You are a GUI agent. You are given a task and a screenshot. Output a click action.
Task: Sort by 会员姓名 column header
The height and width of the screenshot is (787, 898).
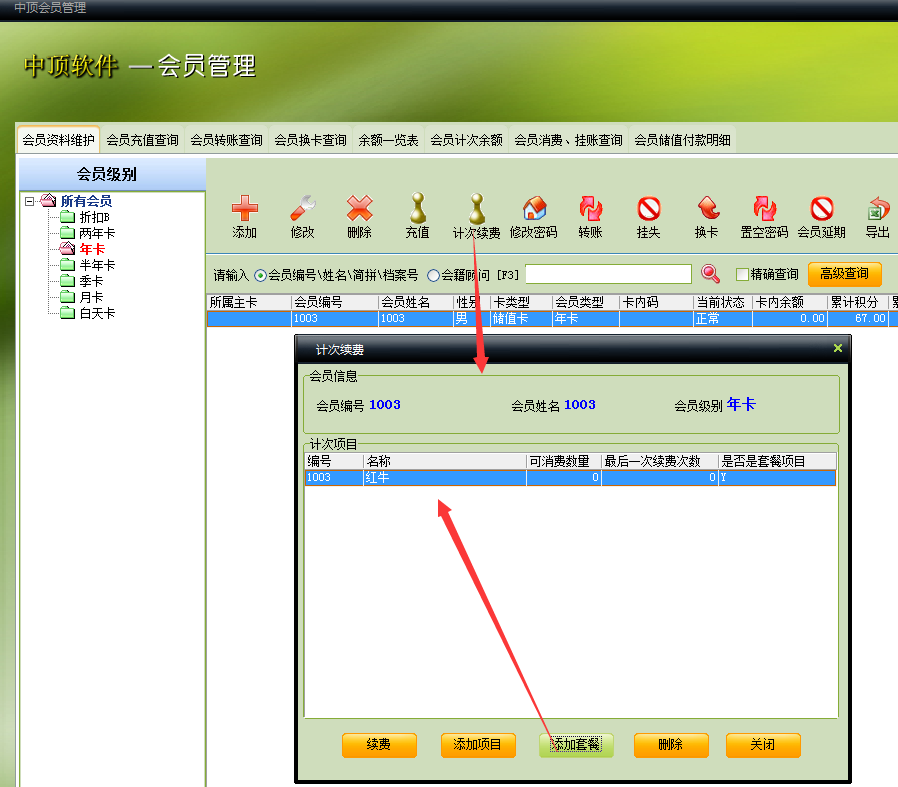tap(416, 302)
